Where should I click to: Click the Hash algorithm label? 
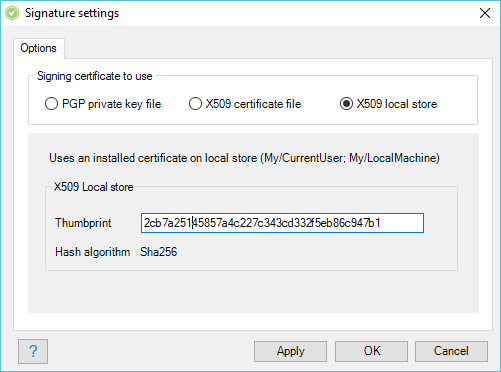pos(93,252)
